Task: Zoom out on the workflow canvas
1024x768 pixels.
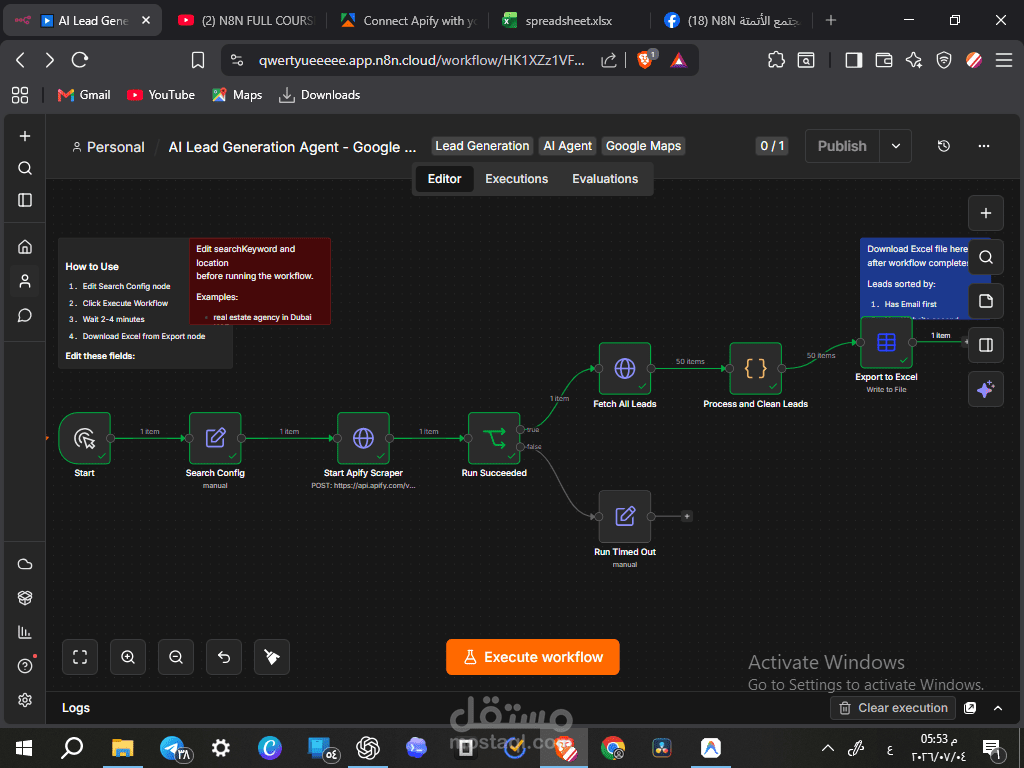Action: tap(176, 657)
